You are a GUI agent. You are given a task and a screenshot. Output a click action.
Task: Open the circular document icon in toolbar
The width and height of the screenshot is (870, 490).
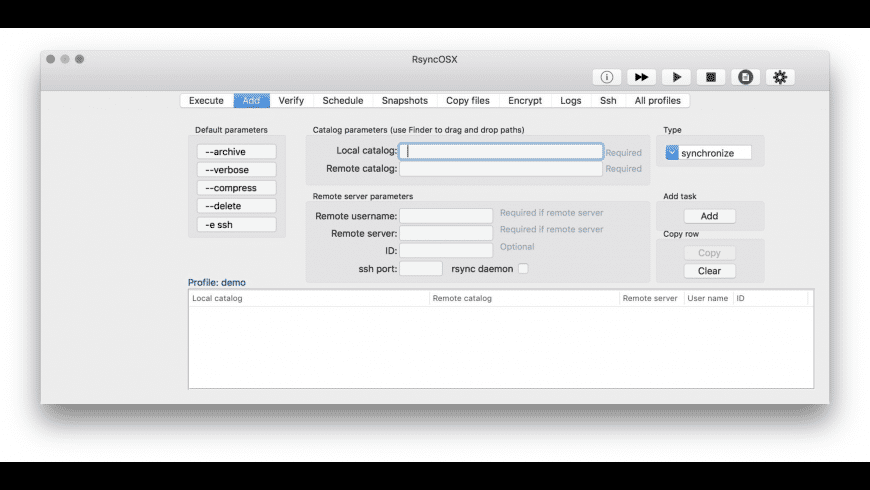pyautogui.click(x=745, y=77)
